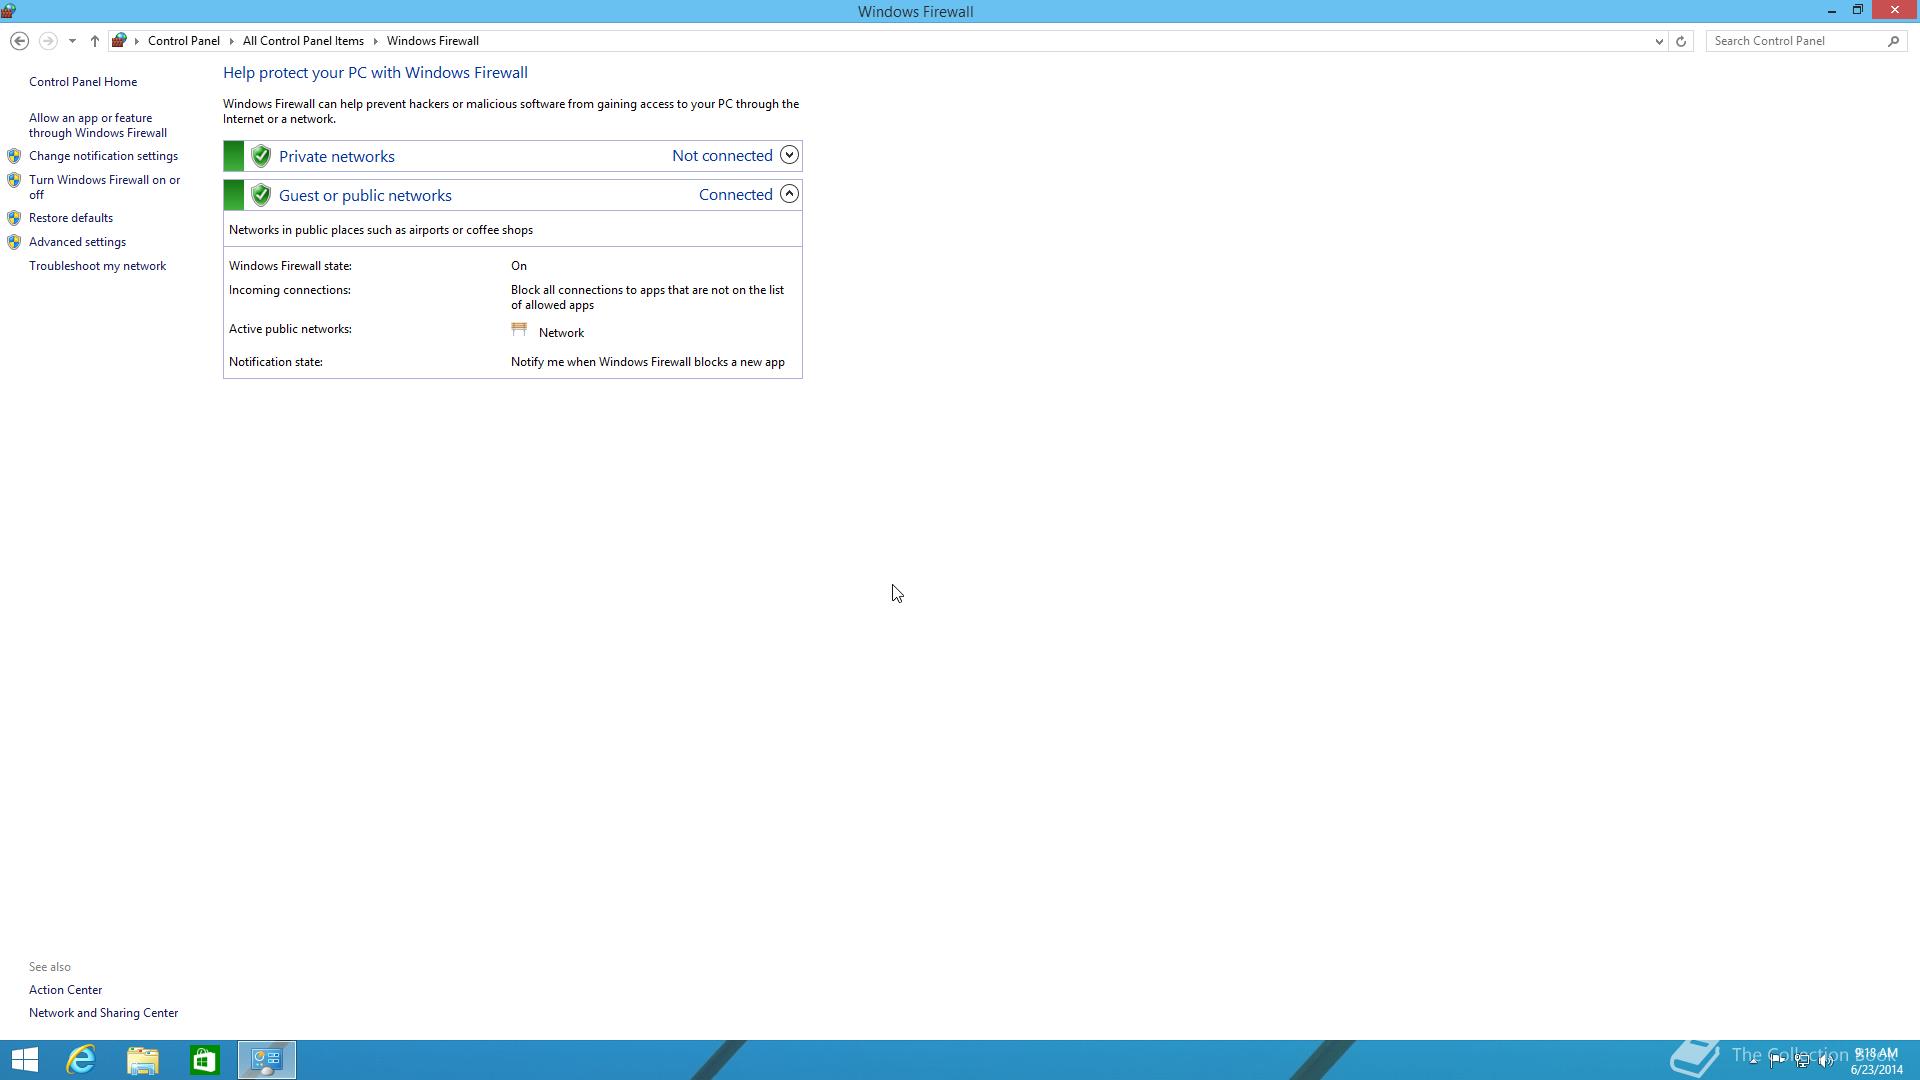Click the network tray icon
1920x1080 pixels.
point(1802,1061)
